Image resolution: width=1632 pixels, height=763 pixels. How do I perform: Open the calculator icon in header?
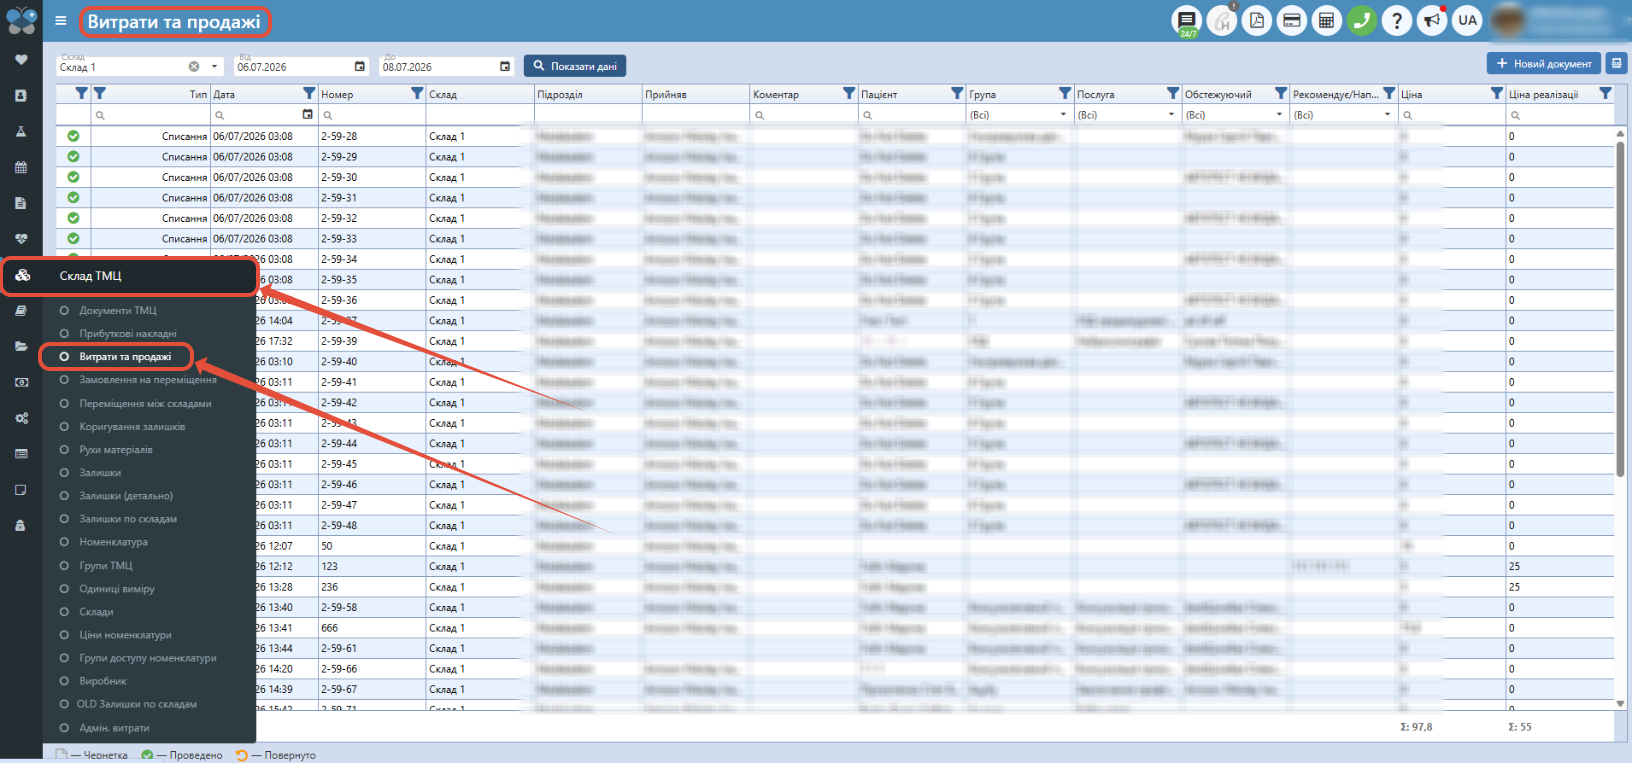[1327, 20]
